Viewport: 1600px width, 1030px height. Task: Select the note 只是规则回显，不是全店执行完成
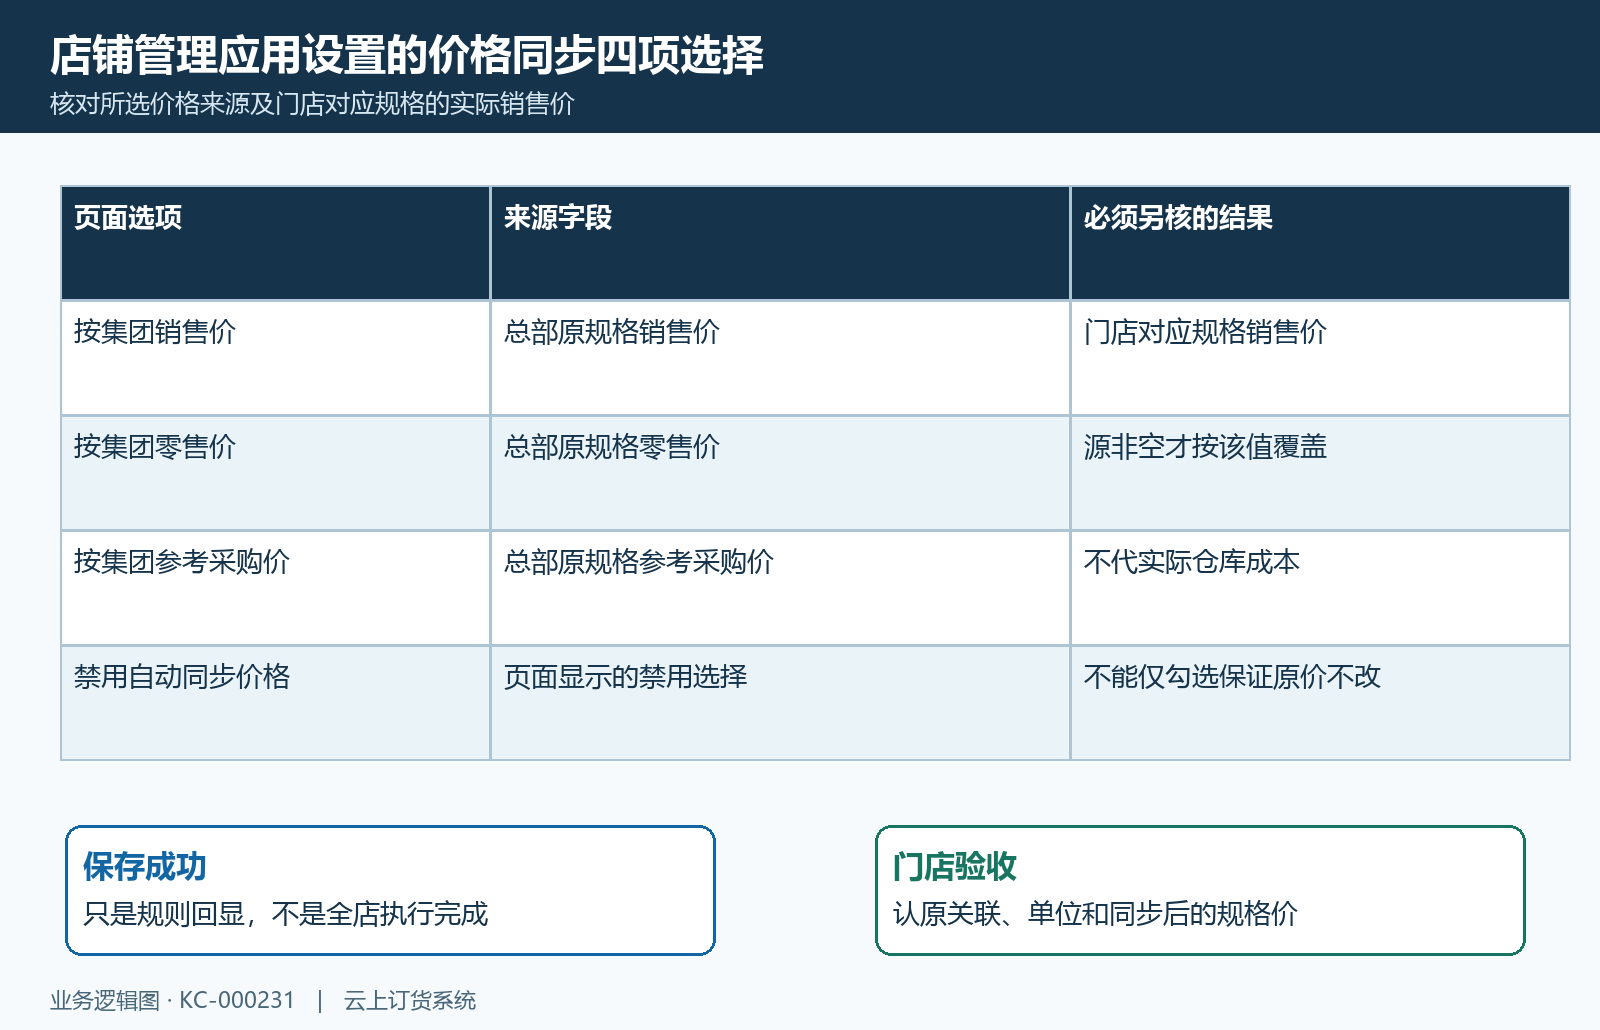pyautogui.click(x=285, y=914)
